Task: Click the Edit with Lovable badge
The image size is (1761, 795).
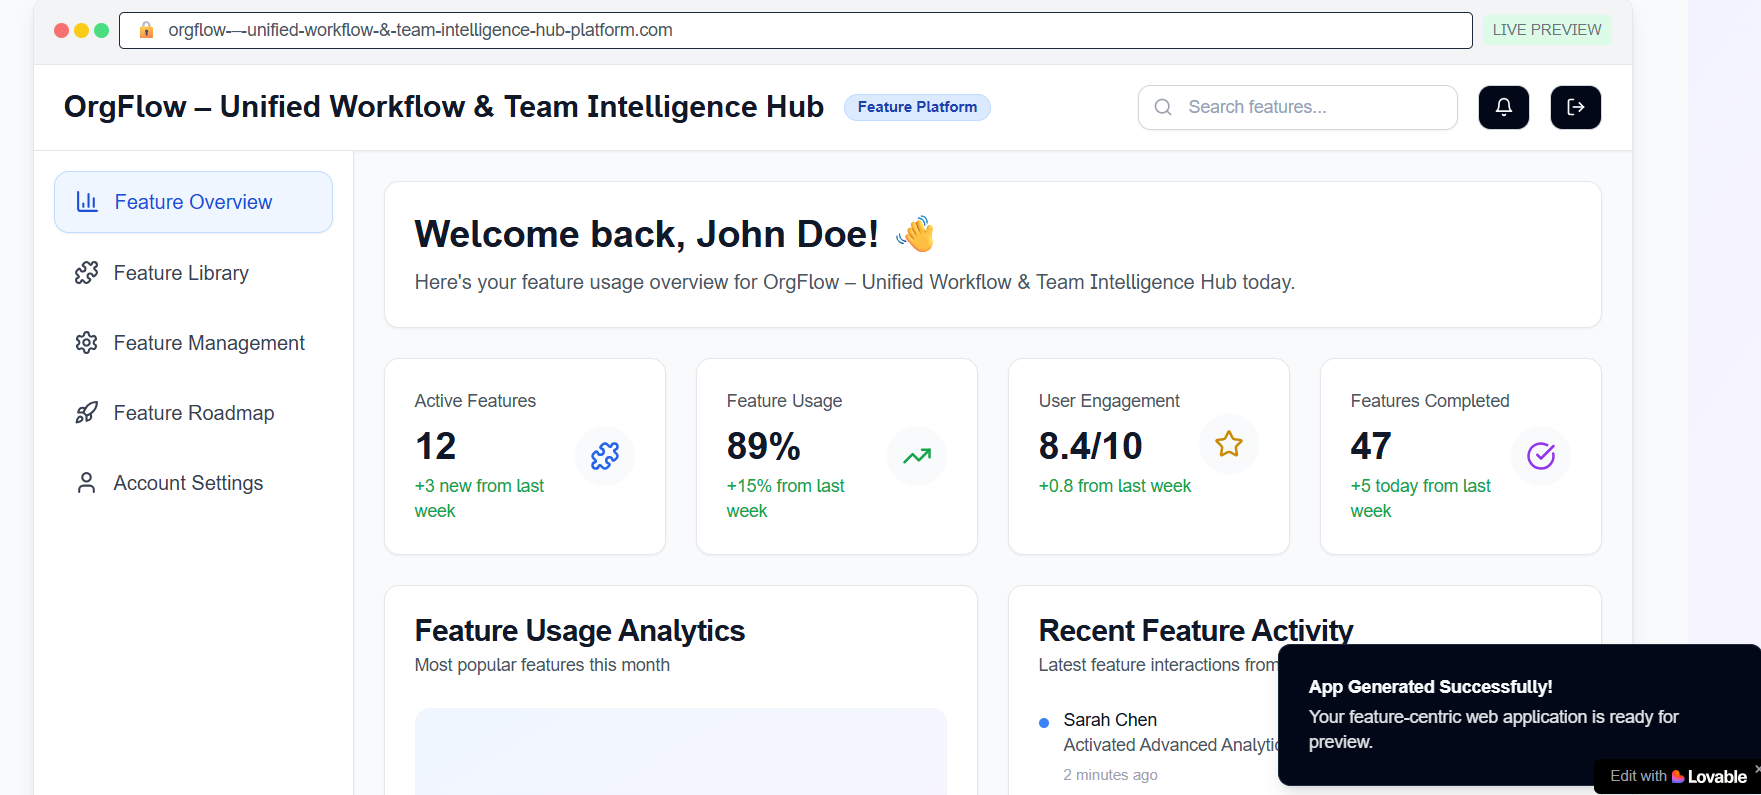Action: [x=1677, y=776]
